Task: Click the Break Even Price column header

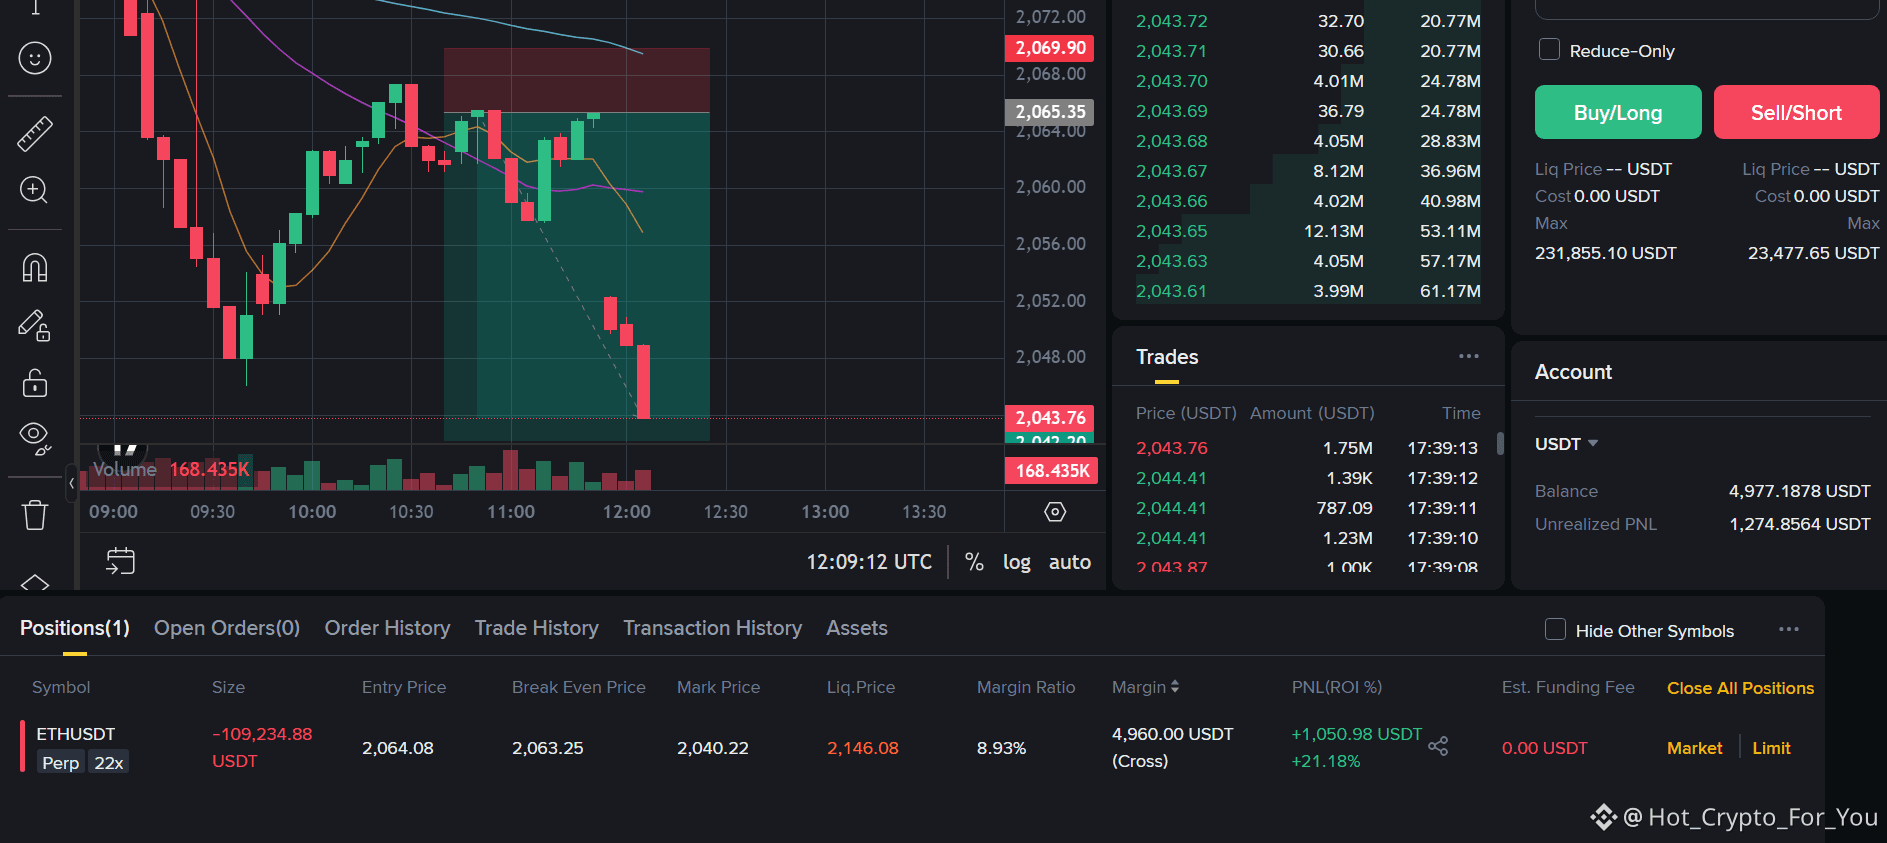Action: tap(578, 687)
